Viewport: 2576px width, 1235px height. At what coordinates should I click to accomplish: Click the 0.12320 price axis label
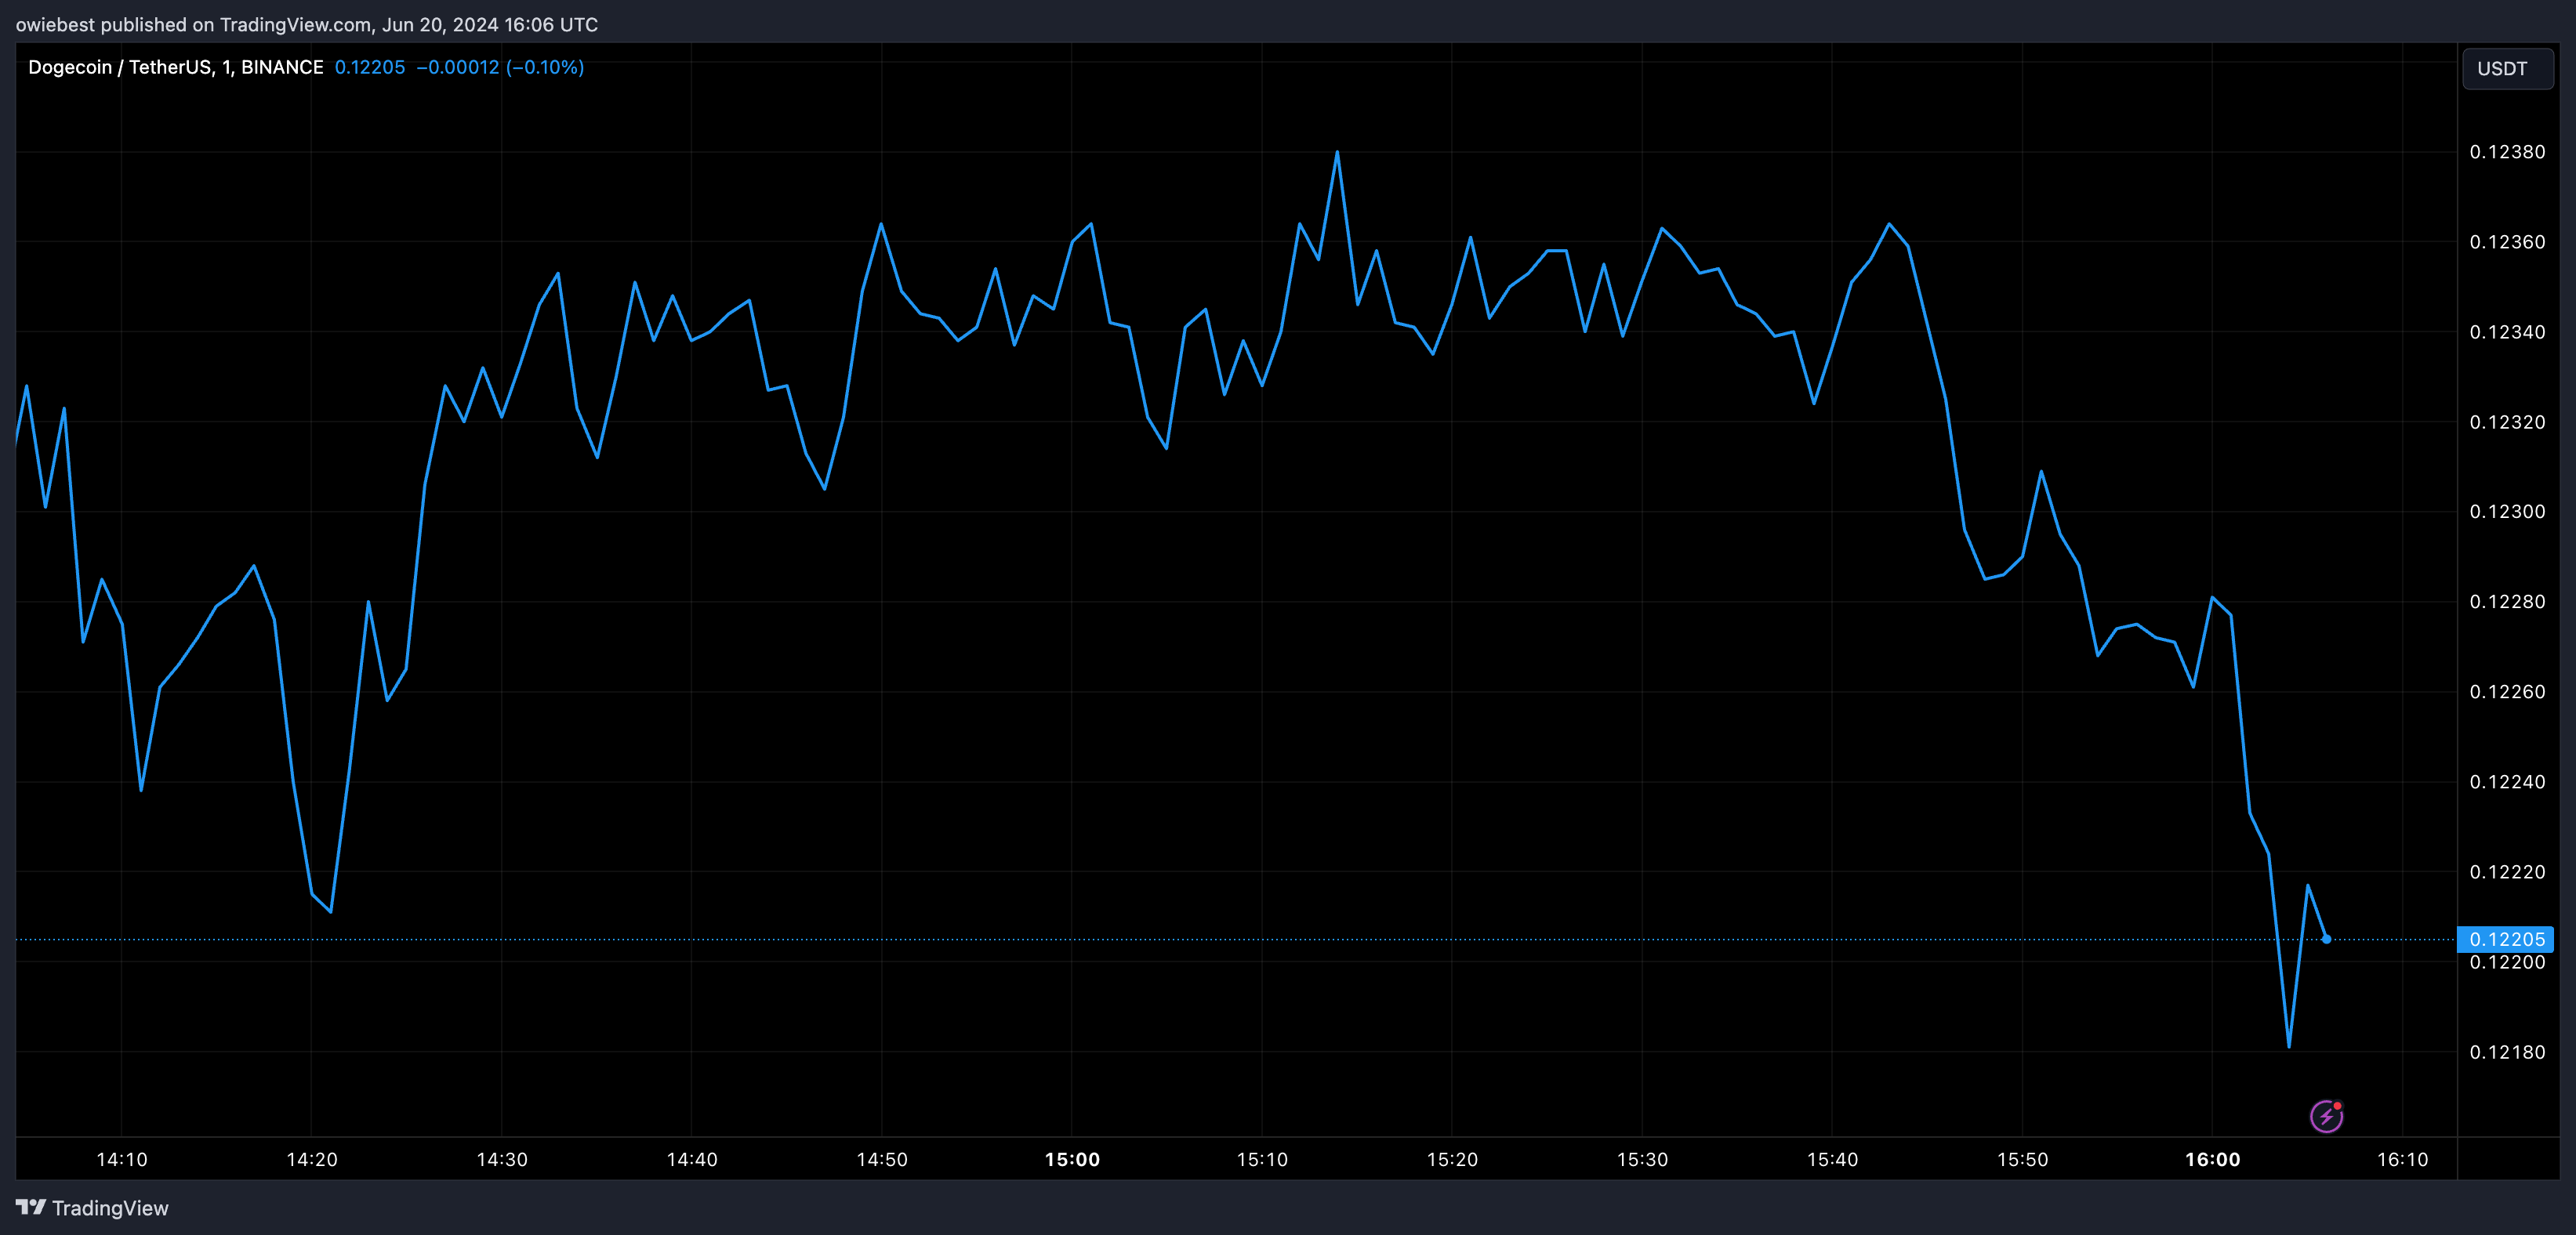(x=2507, y=422)
